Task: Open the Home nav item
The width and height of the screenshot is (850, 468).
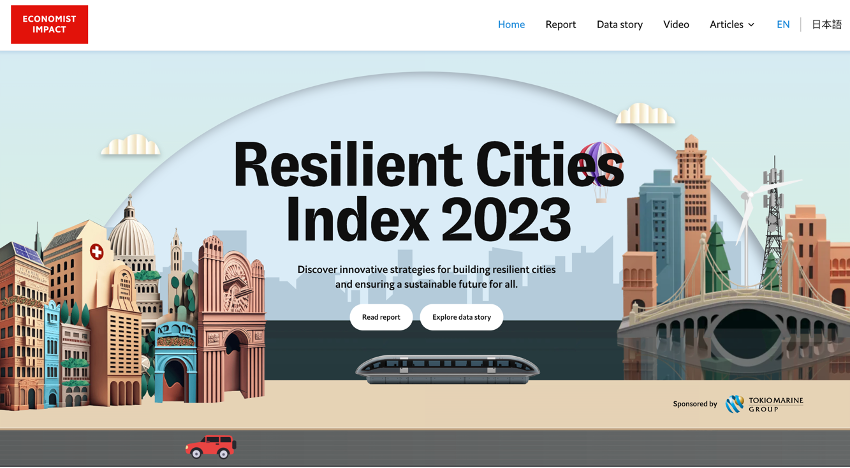Action: point(511,24)
